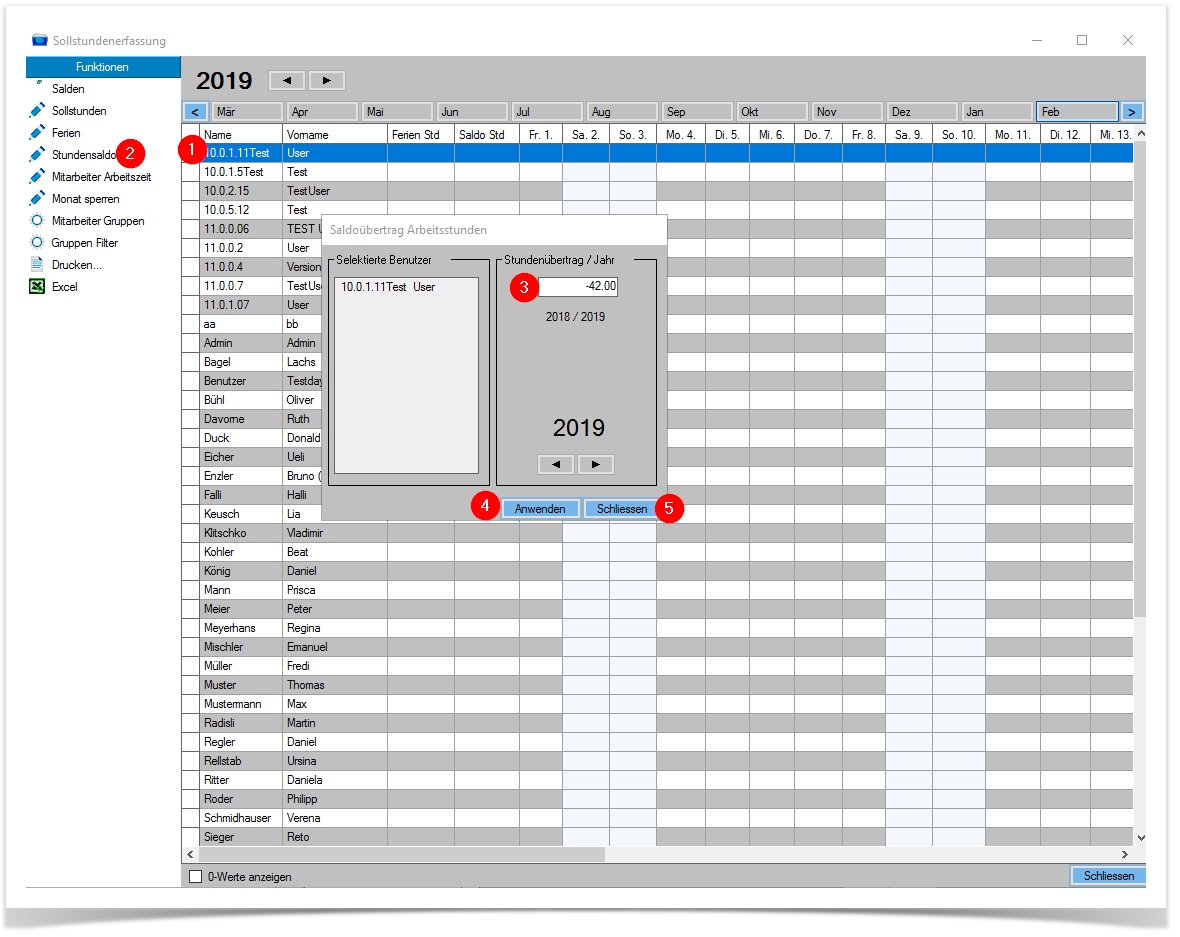This screenshot has height=937, width=1180.
Task: Select the Okt month tab
Action: coord(771,112)
